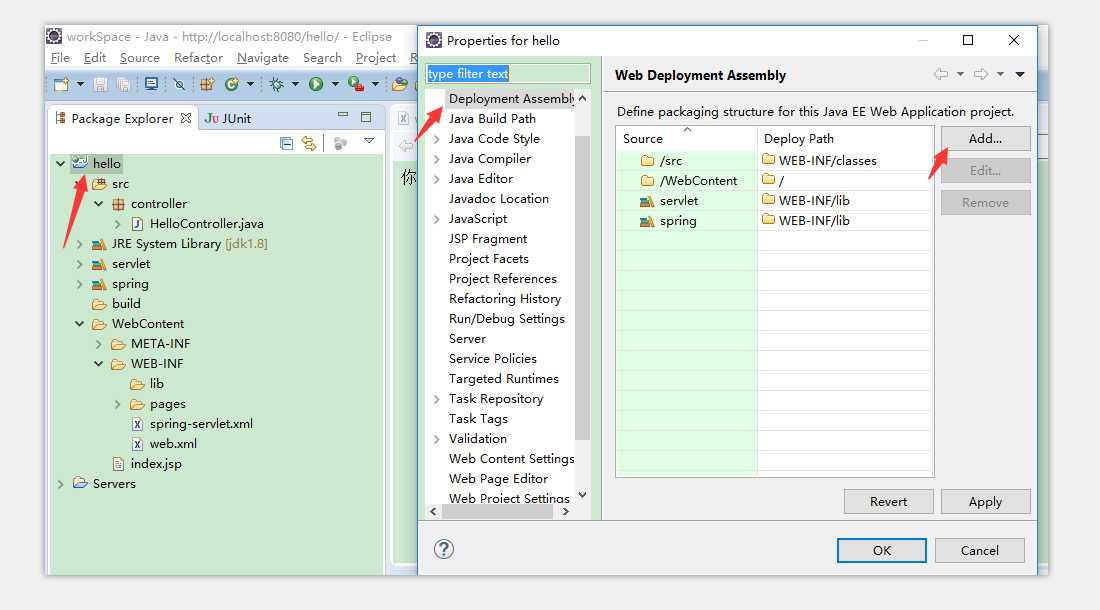
Task: Open the forward history dropdown in dialog header
Action: coord(1000,74)
